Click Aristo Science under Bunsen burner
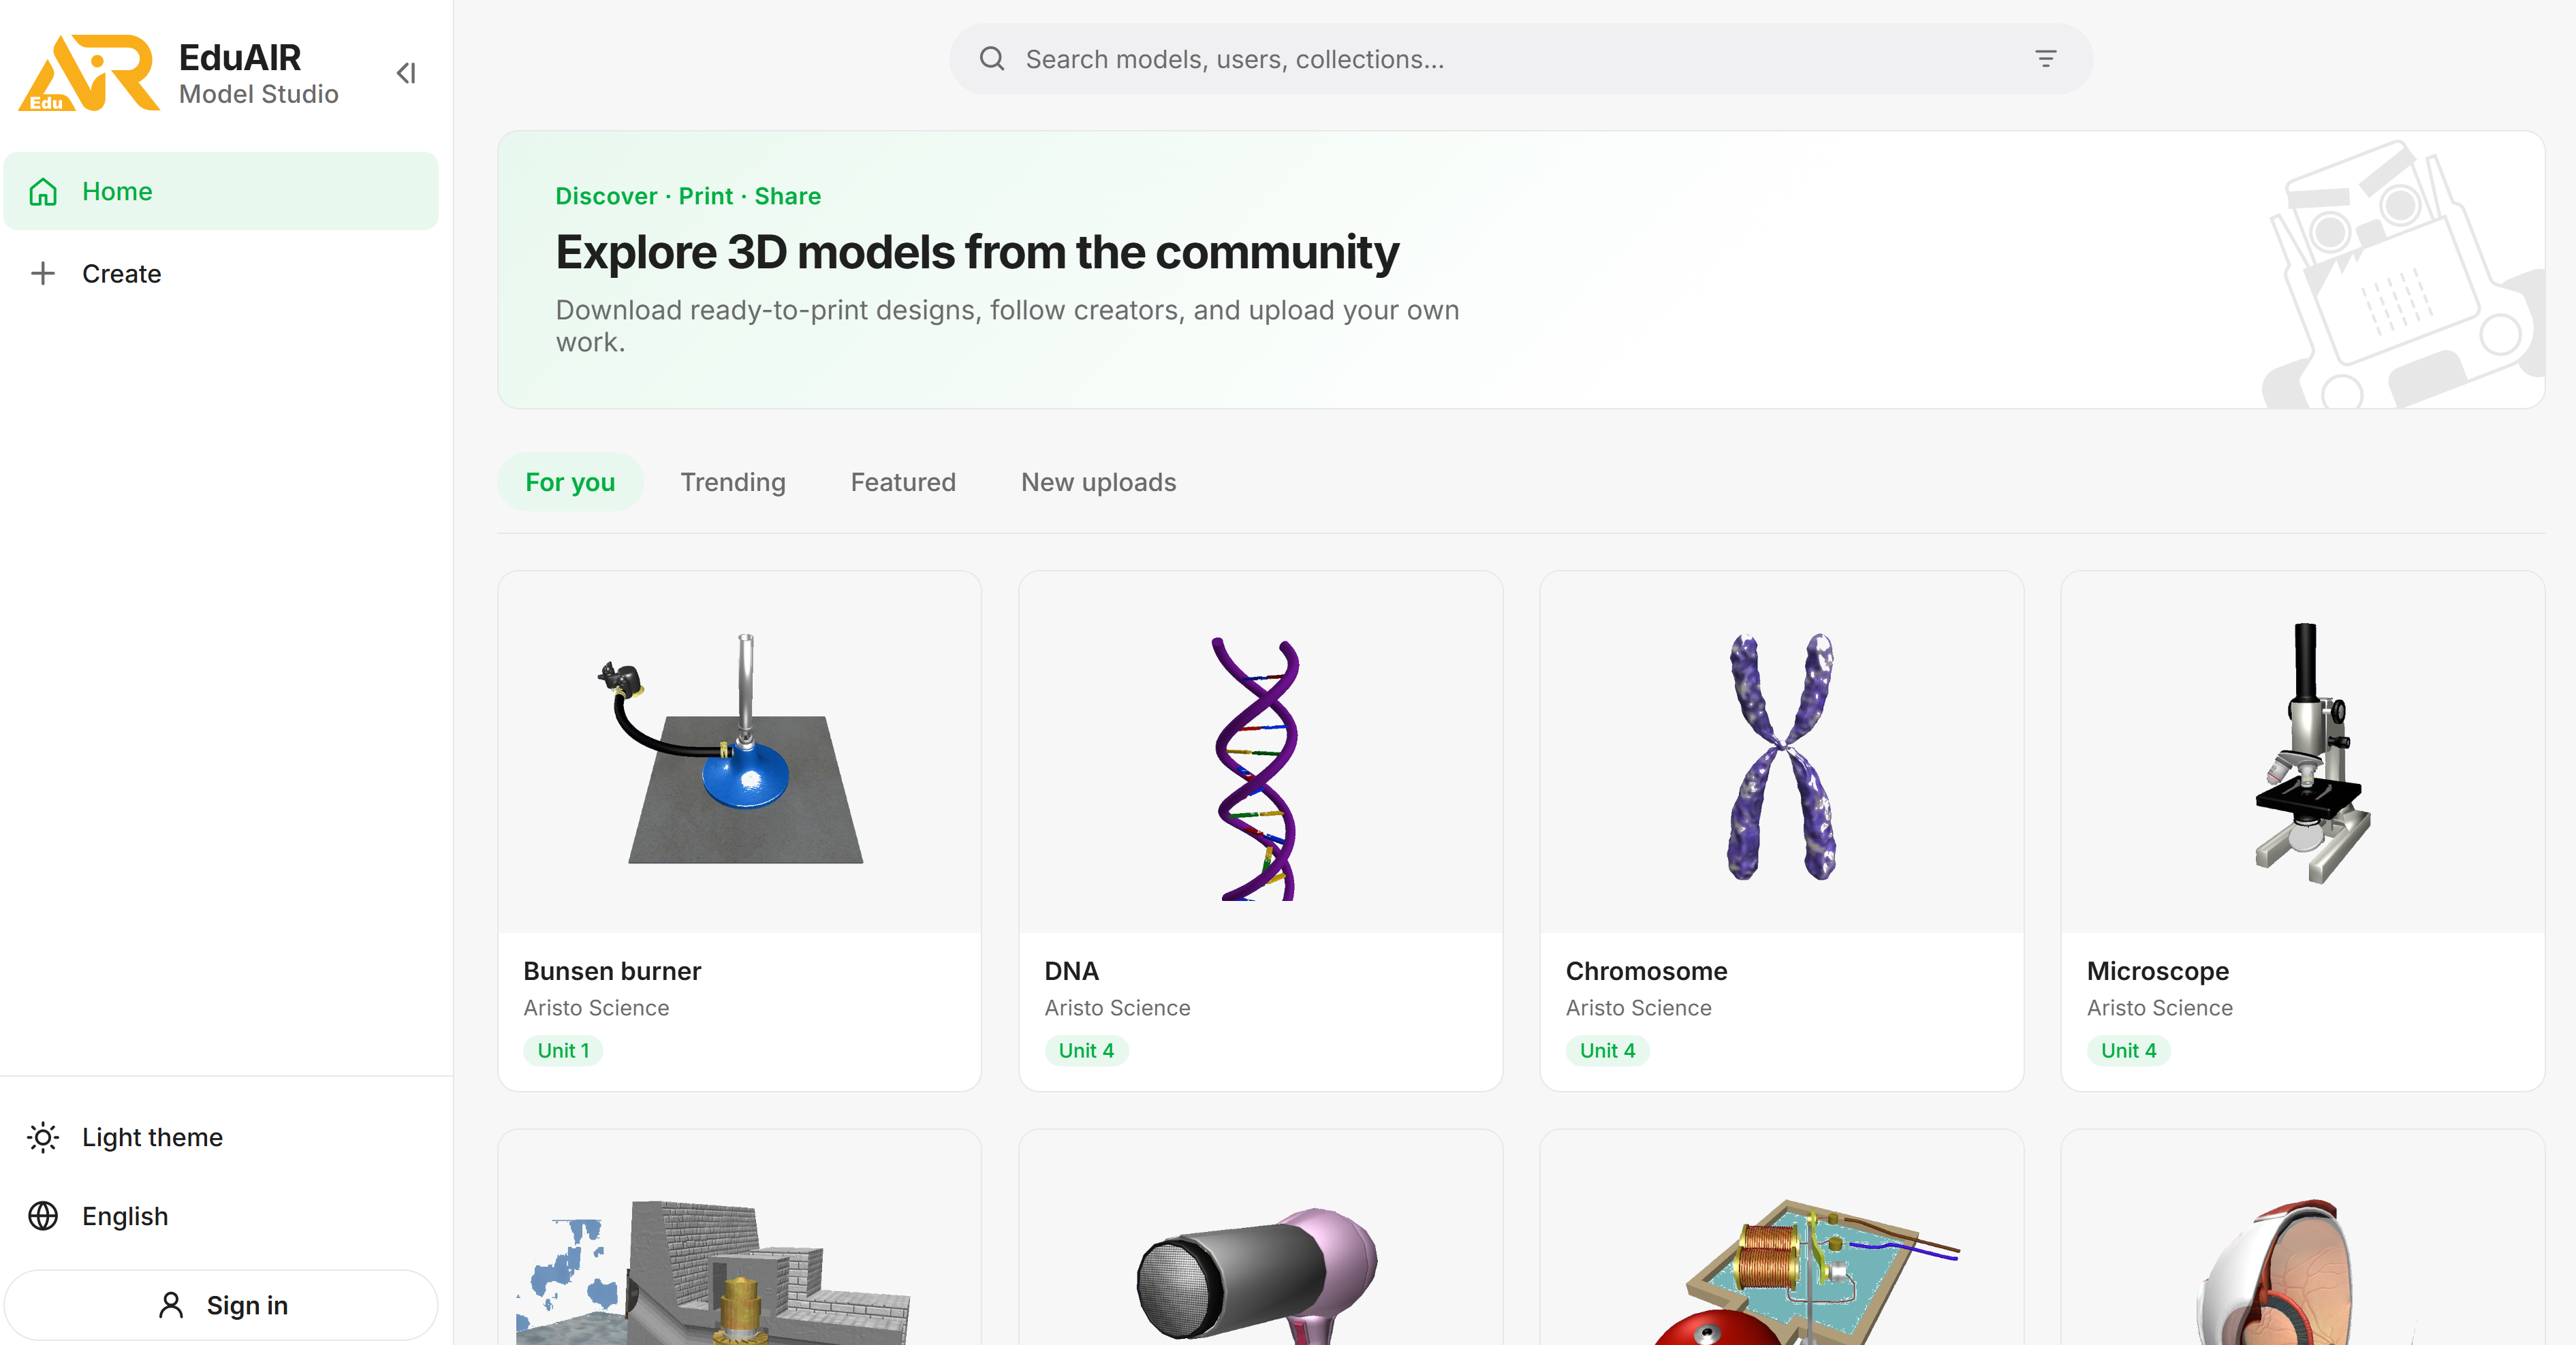 click(596, 1008)
